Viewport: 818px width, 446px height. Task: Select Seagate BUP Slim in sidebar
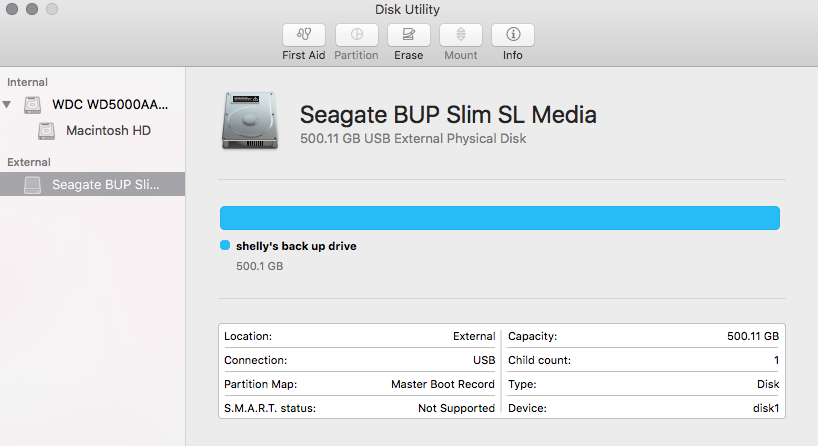pos(104,185)
